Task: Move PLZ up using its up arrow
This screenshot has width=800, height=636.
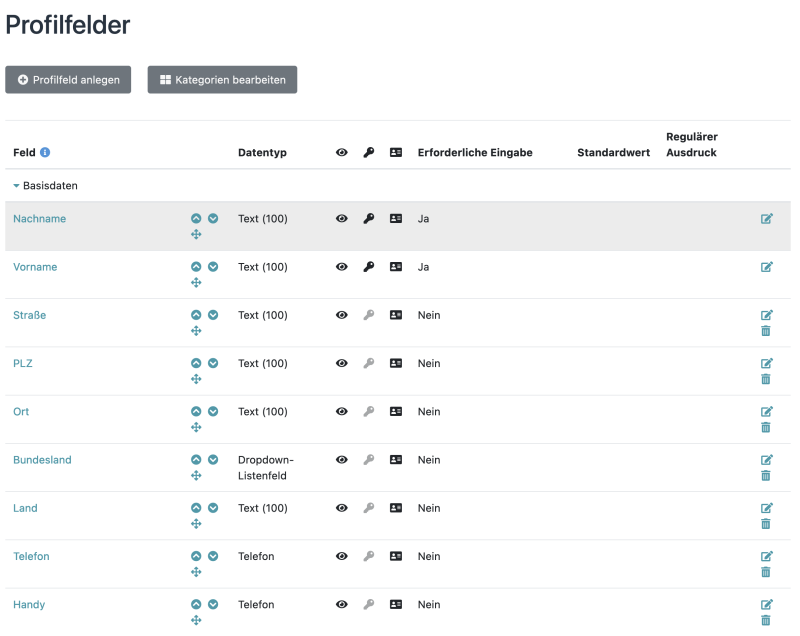Action: pos(195,363)
